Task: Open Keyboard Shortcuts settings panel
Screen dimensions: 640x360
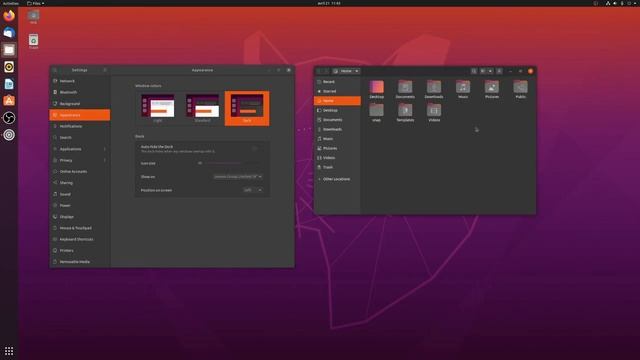Action: 80,239
